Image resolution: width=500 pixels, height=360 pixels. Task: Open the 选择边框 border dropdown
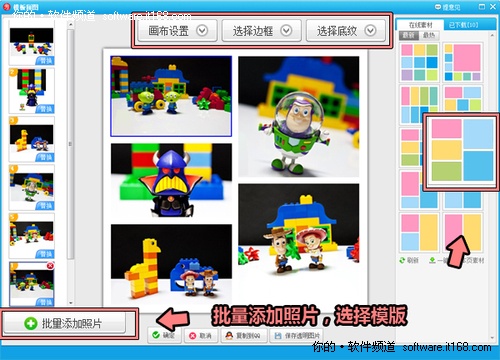coord(262,31)
